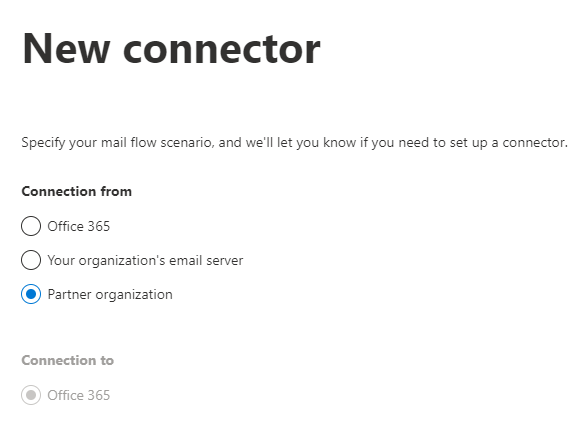
Task: Click the word New in the heading
Action: pyautogui.click(x=66, y=48)
